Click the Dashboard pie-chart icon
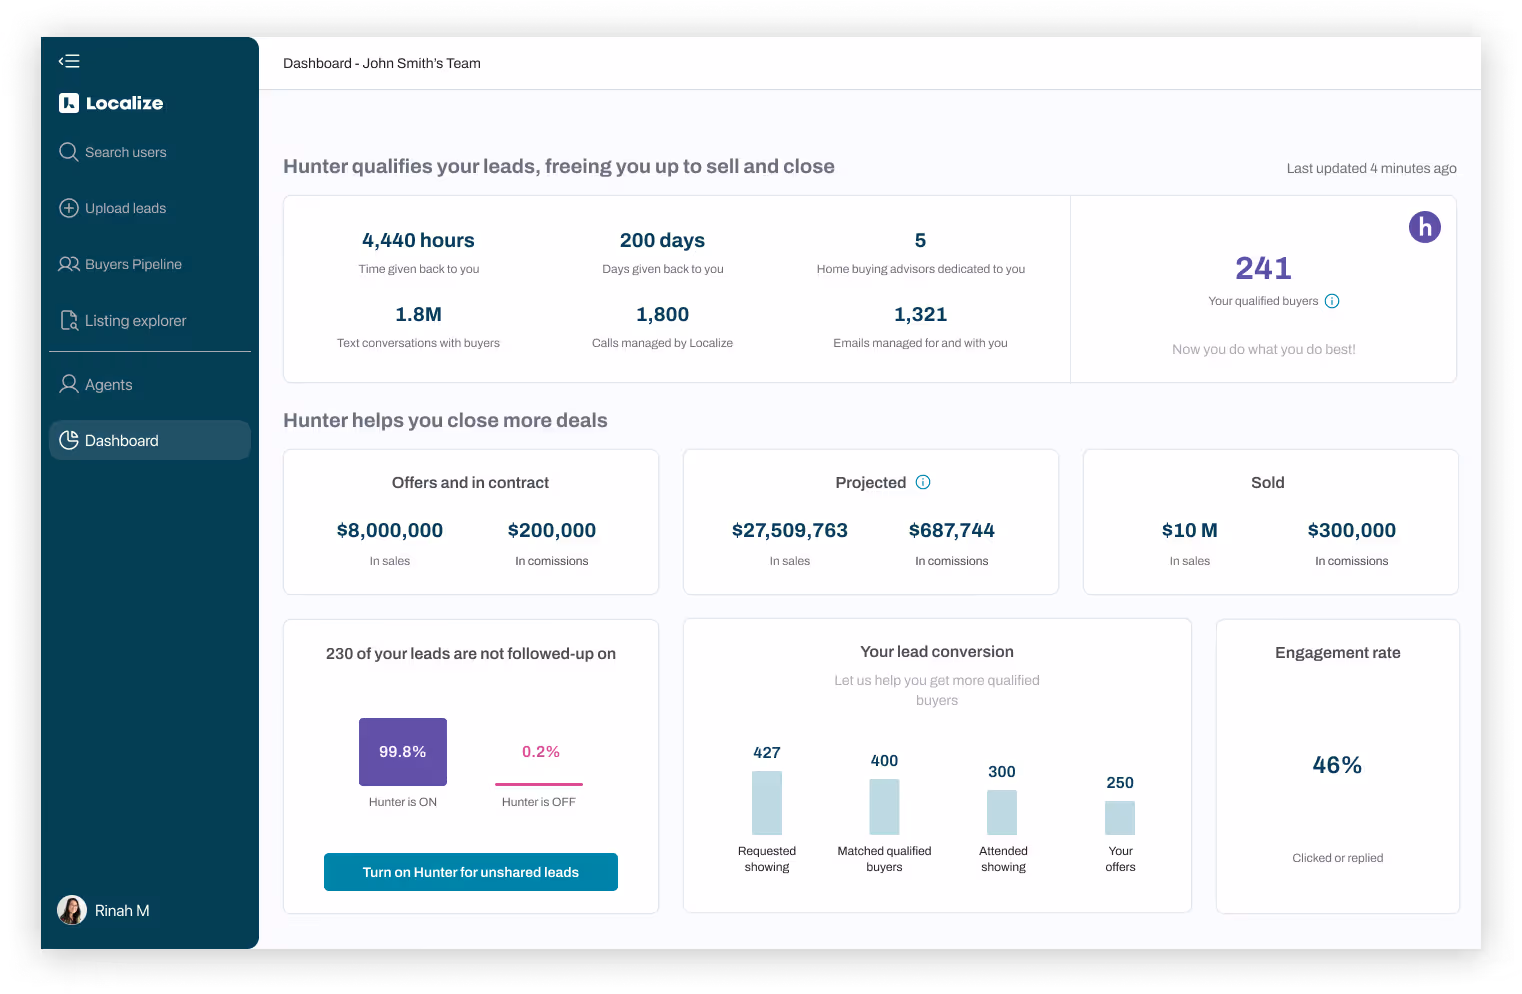Image resolution: width=1522 pixels, height=994 pixels. point(69,440)
